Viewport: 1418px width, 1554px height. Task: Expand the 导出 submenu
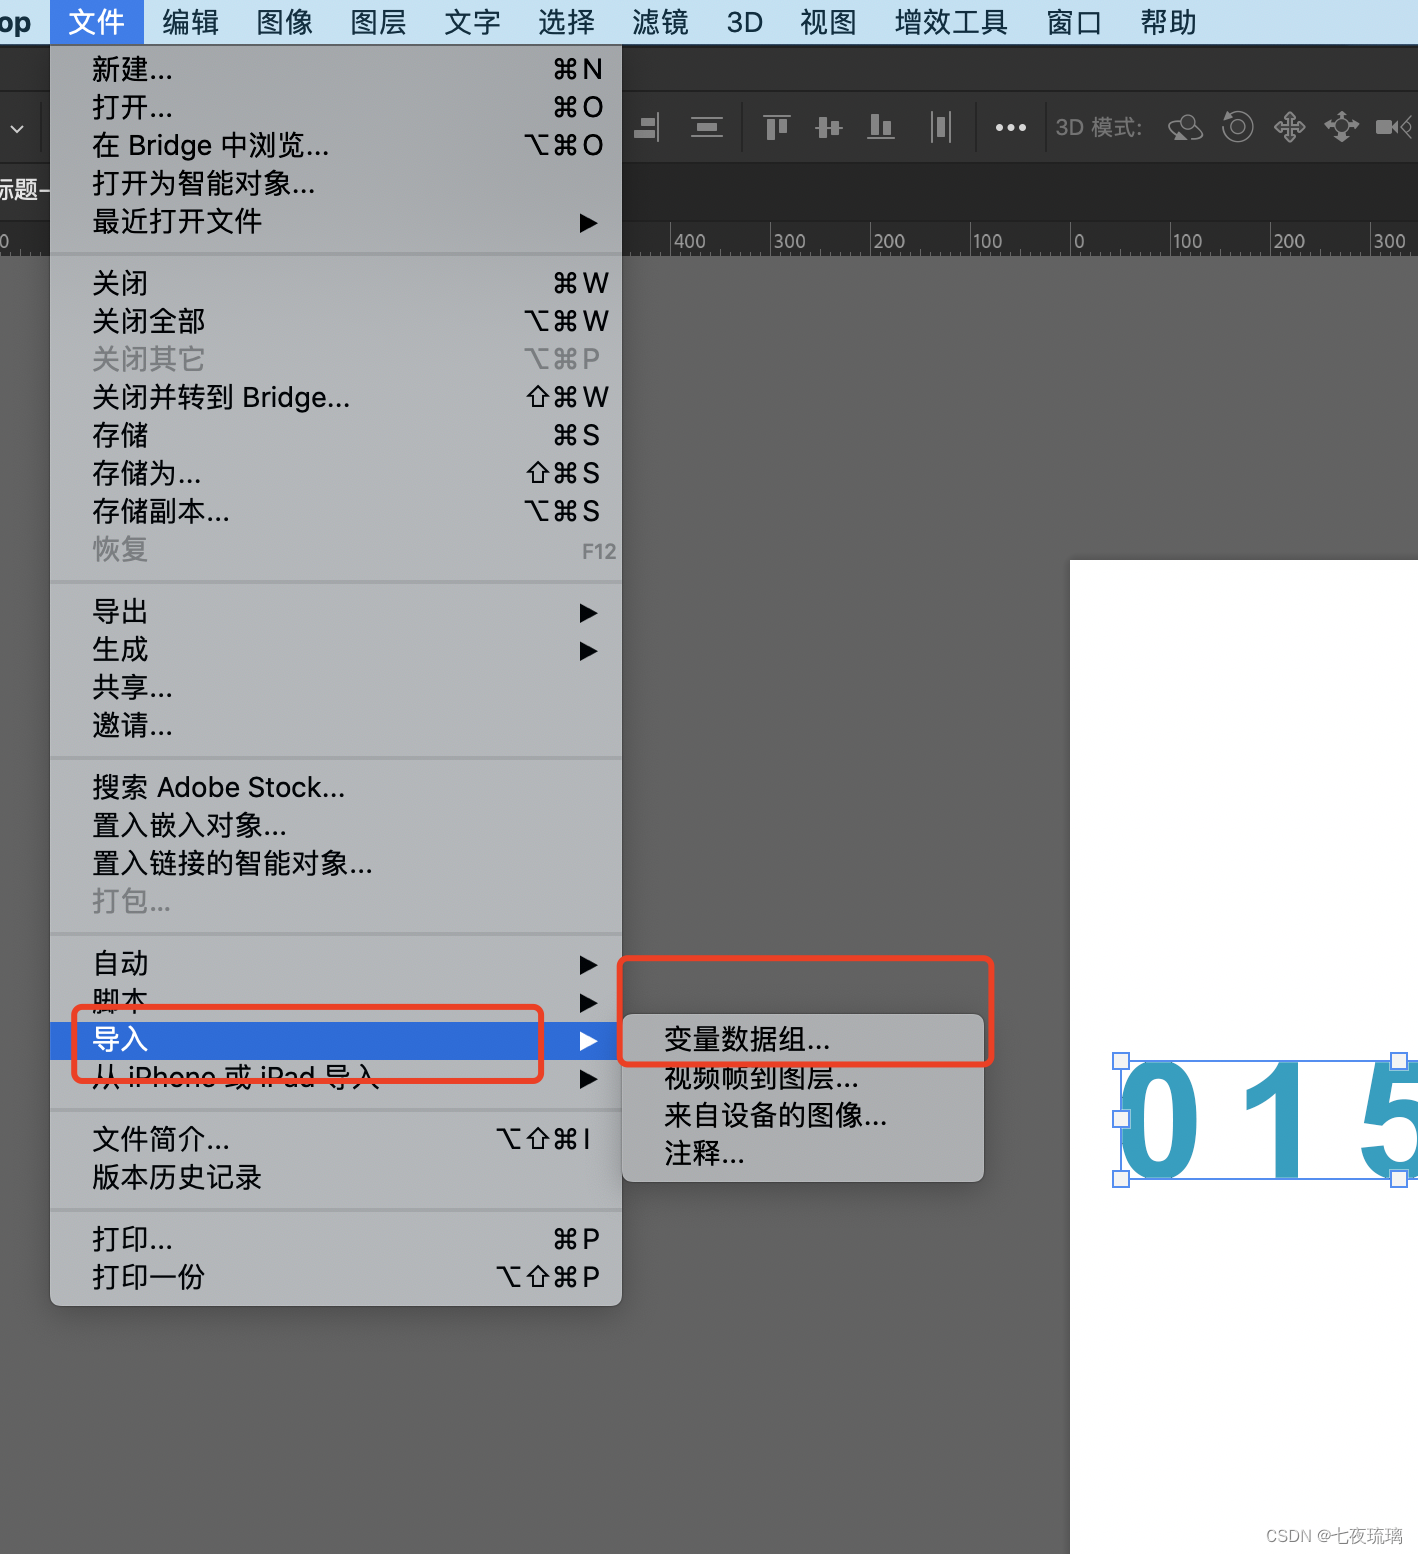coord(336,612)
